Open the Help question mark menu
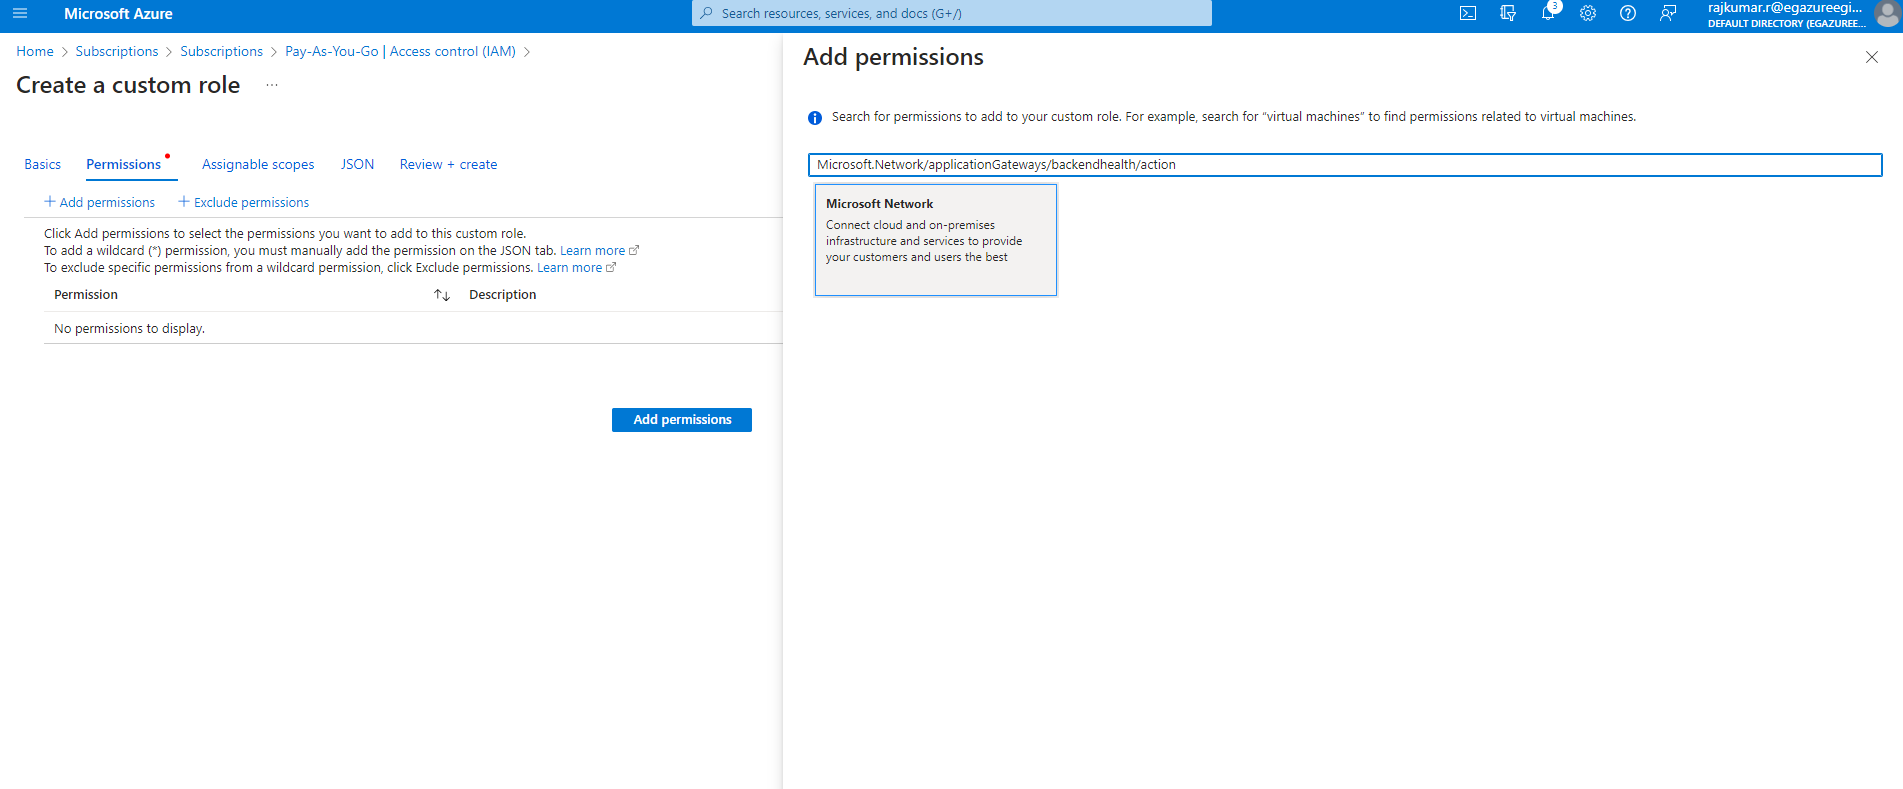The image size is (1903, 789). [1628, 14]
